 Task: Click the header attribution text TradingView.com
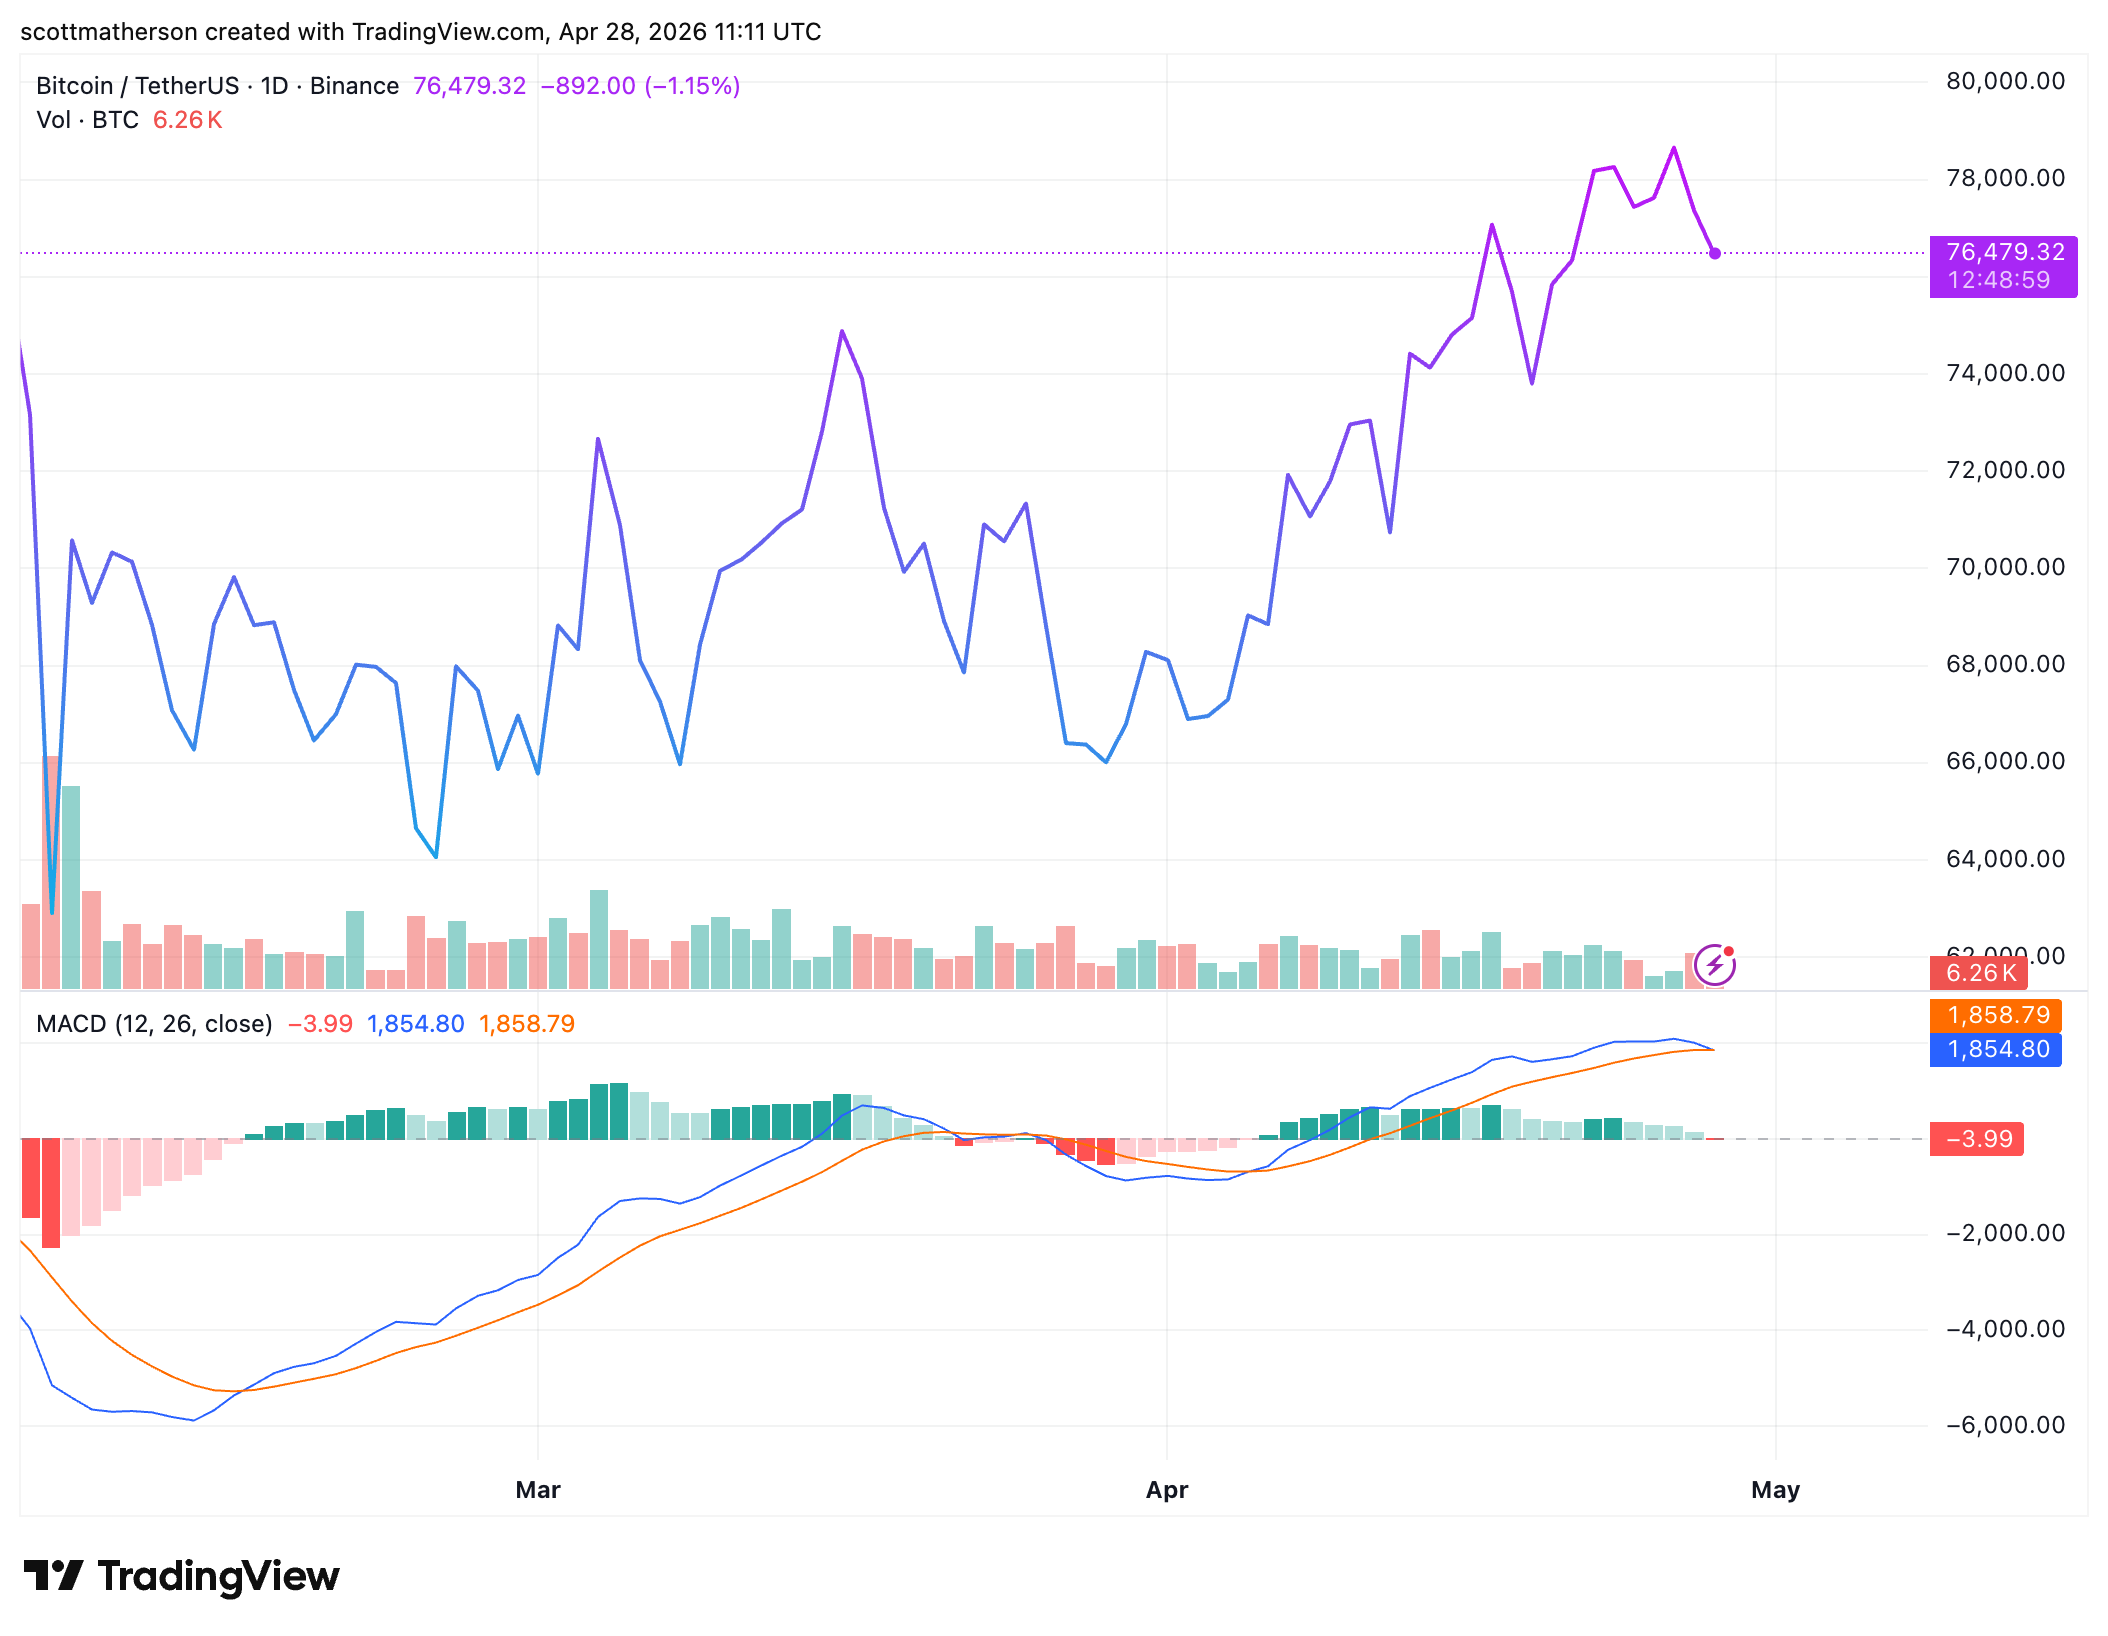click(449, 32)
